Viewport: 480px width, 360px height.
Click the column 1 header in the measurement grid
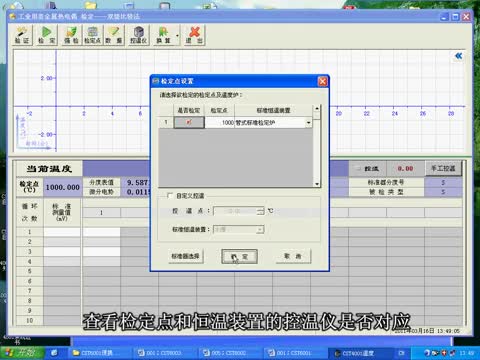click(101, 212)
